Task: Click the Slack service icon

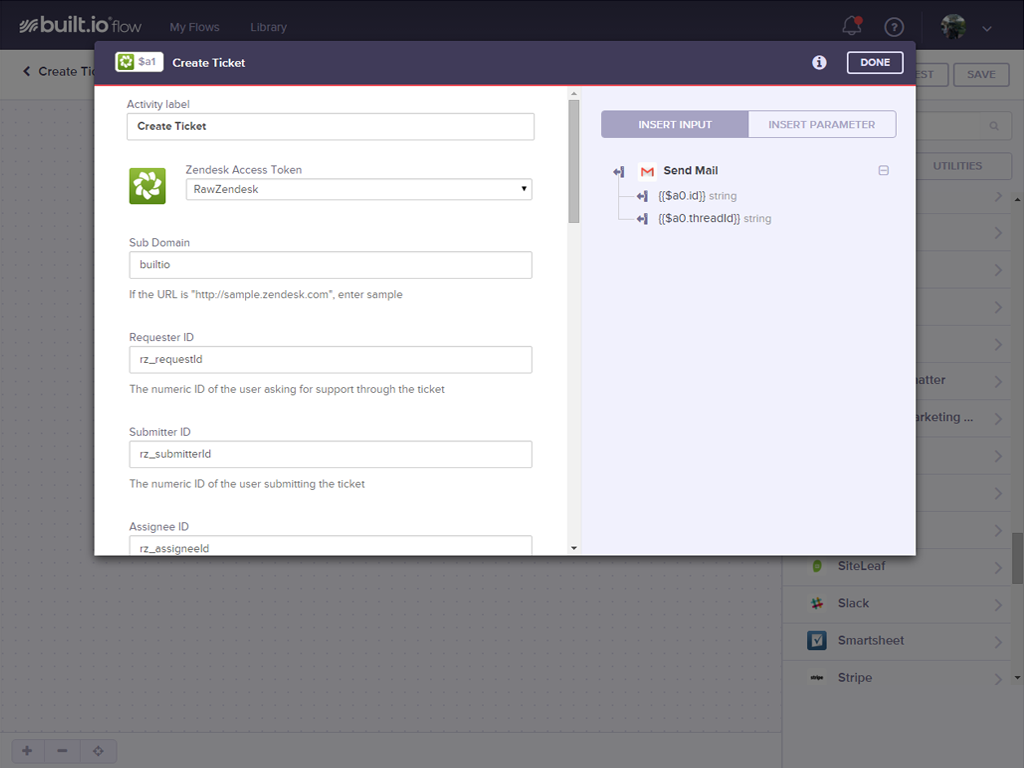Action: 817,603
